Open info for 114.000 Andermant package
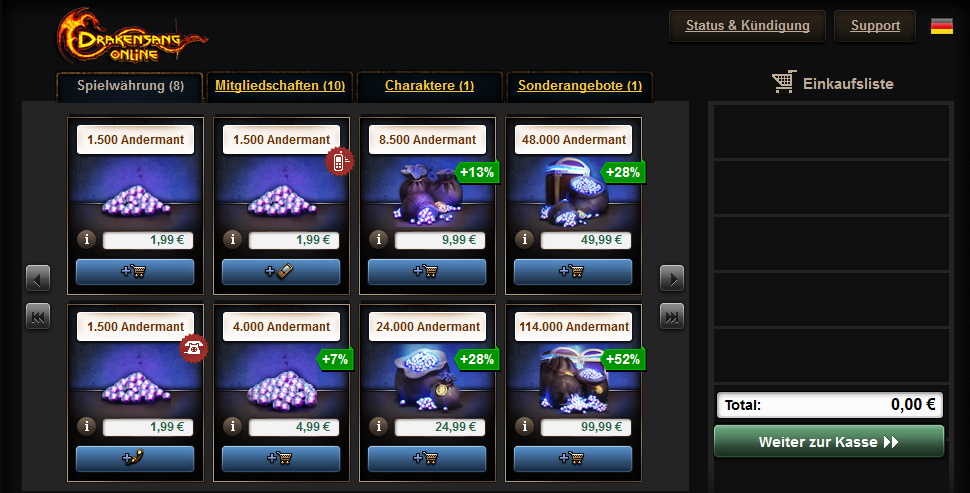This screenshot has height=493, width=970. tap(525, 426)
